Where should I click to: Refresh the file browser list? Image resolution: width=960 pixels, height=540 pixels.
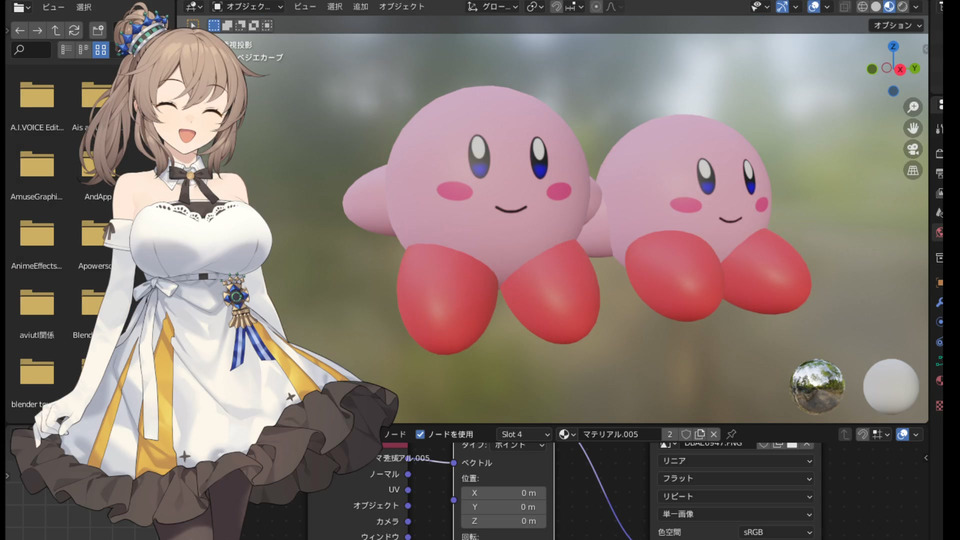74,31
